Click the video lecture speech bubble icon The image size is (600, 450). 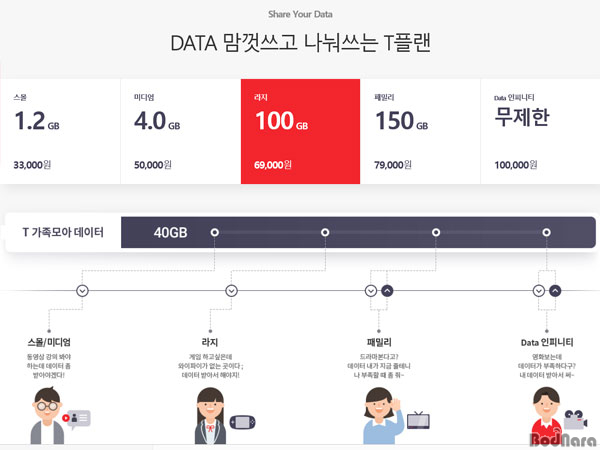pos(76,419)
